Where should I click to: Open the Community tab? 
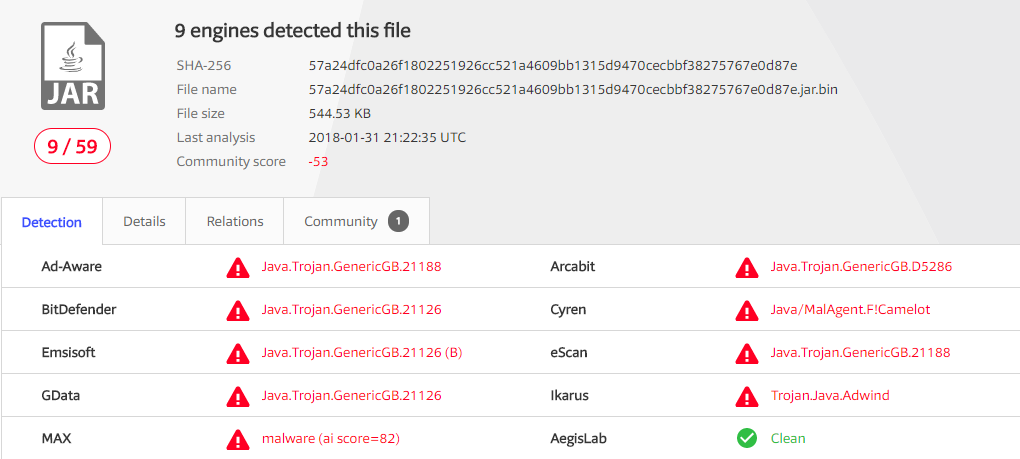tap(341, 222)
